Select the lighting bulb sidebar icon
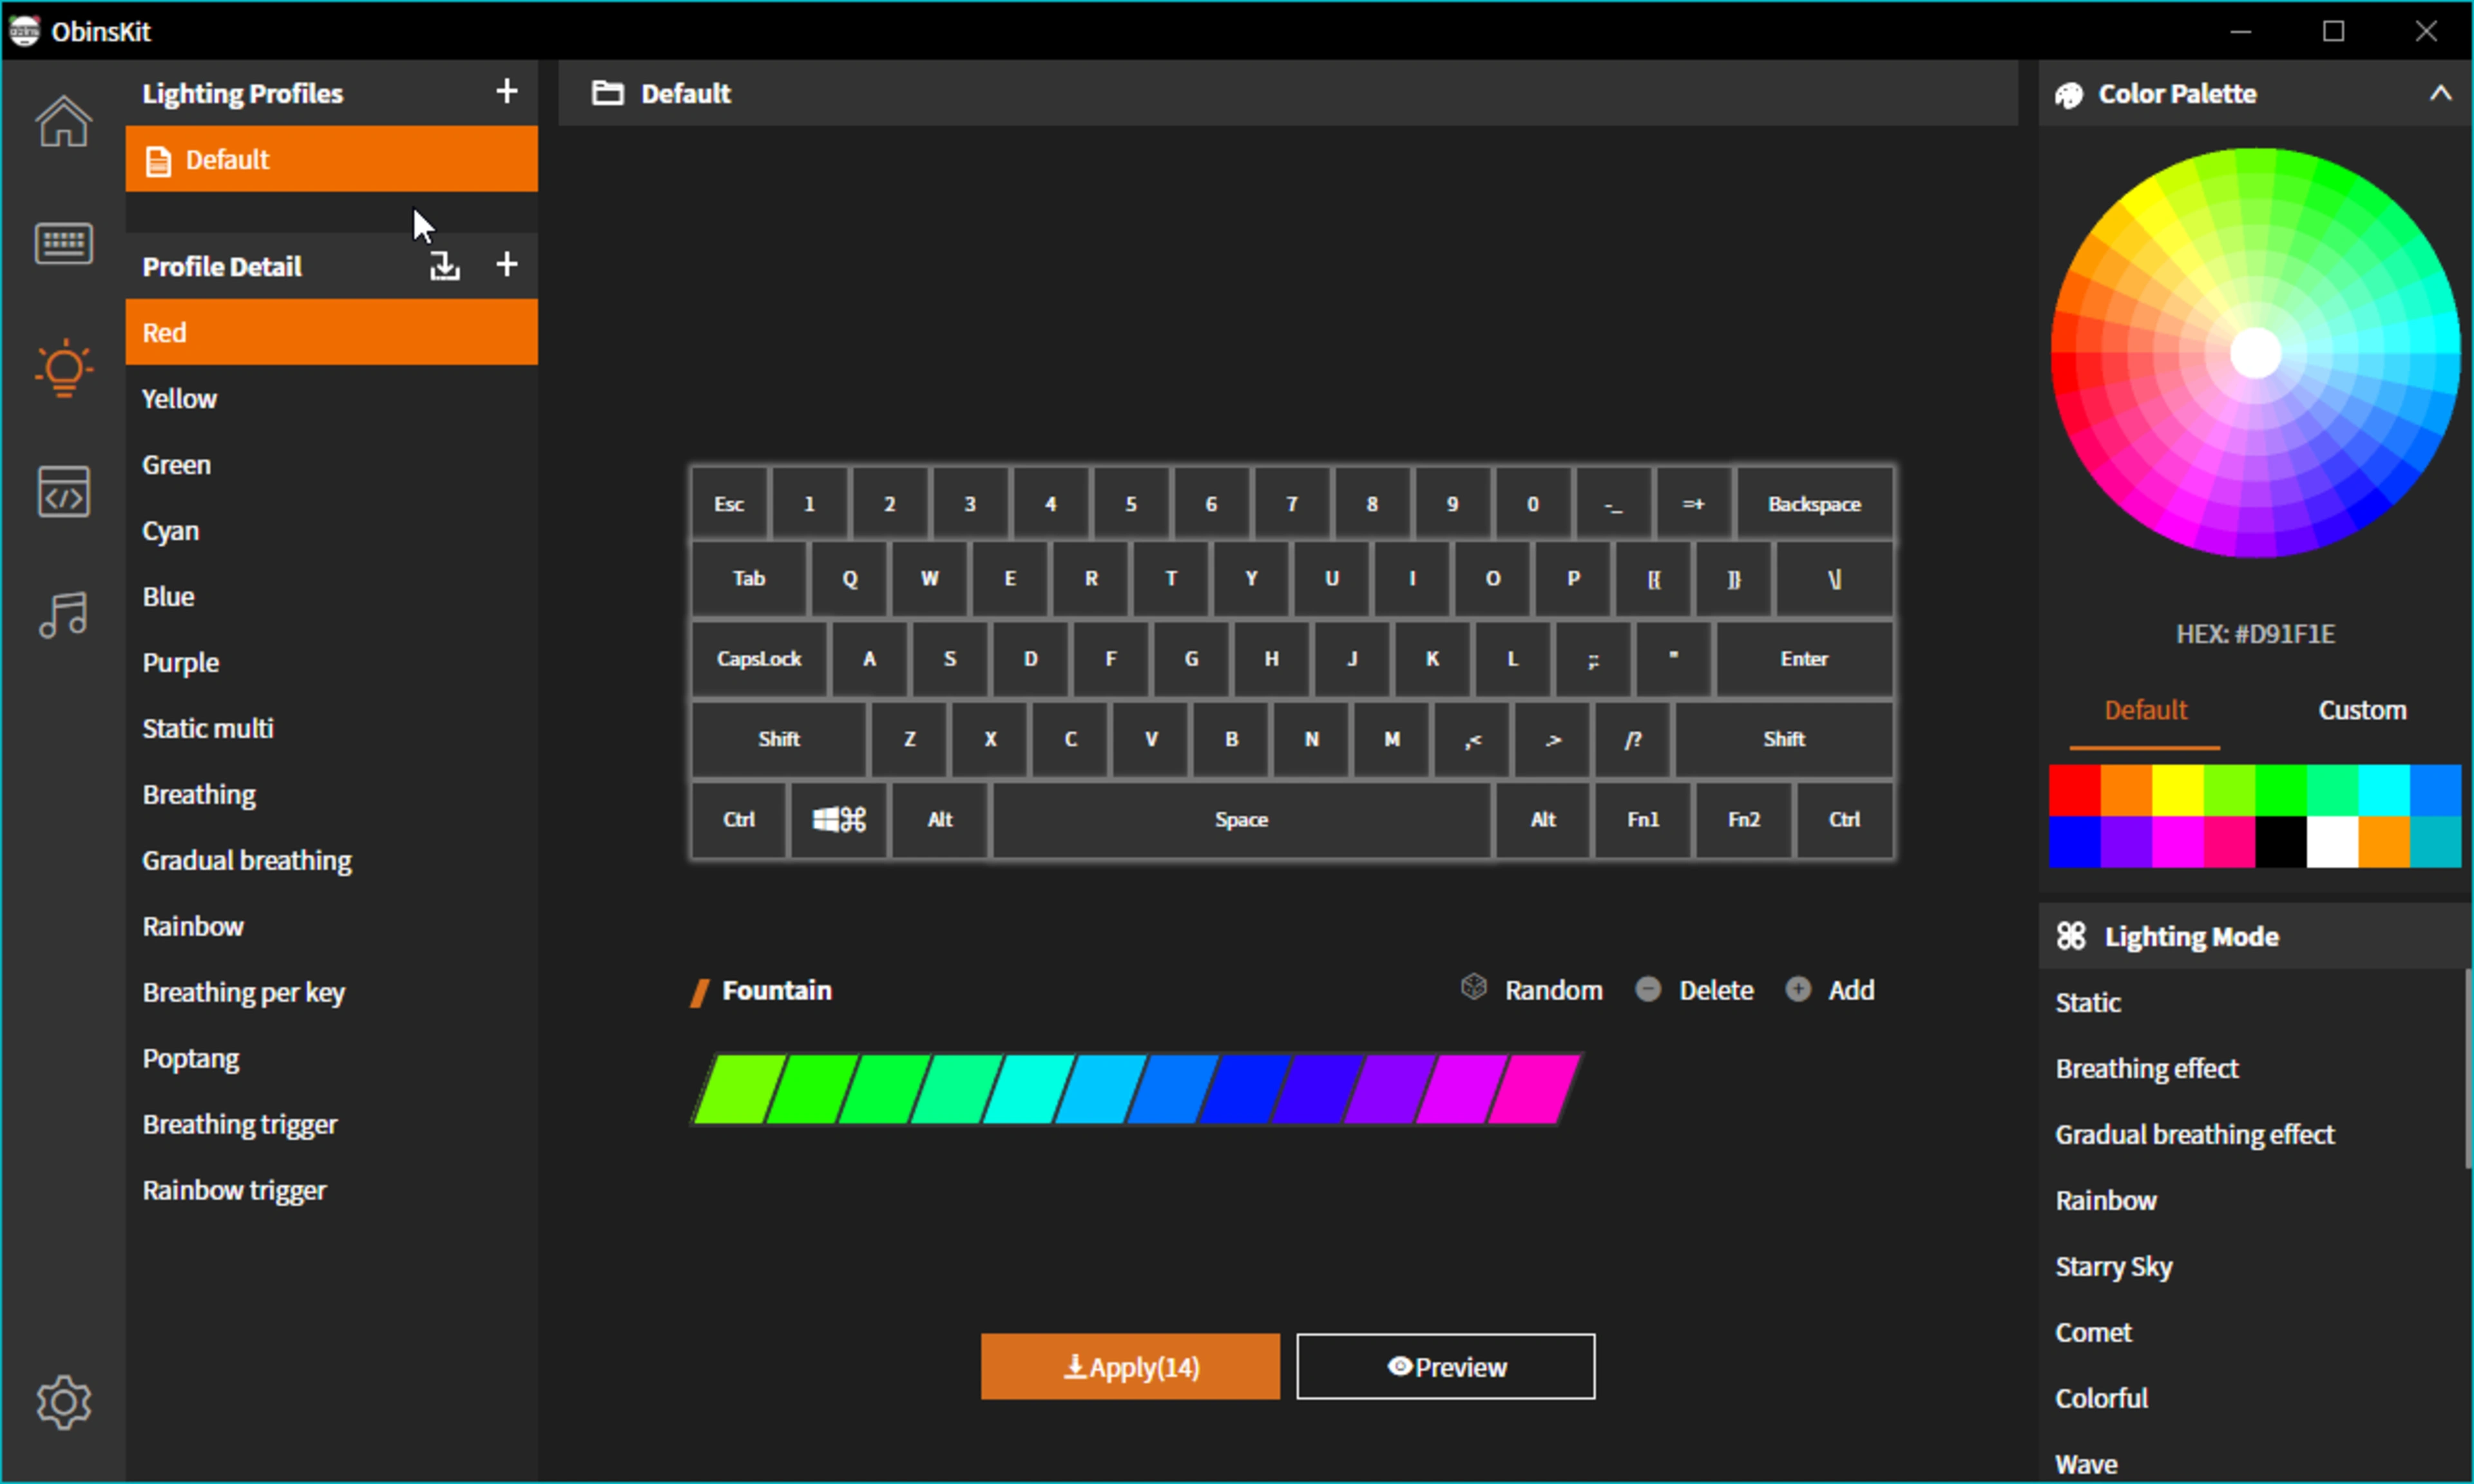Viewport: 2474px width, 1484px height. click(63, 368)
